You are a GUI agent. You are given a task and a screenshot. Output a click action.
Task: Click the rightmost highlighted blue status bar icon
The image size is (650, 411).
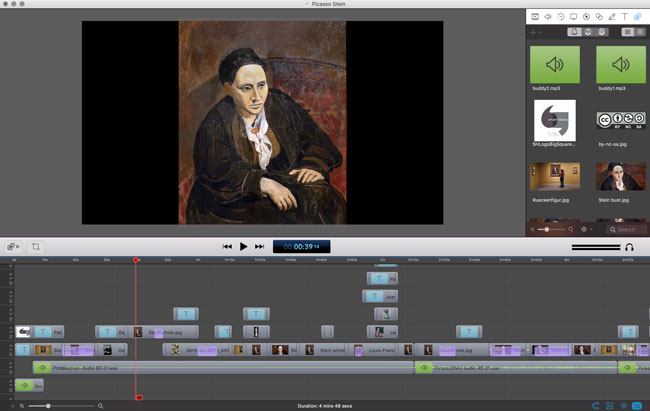637,406
